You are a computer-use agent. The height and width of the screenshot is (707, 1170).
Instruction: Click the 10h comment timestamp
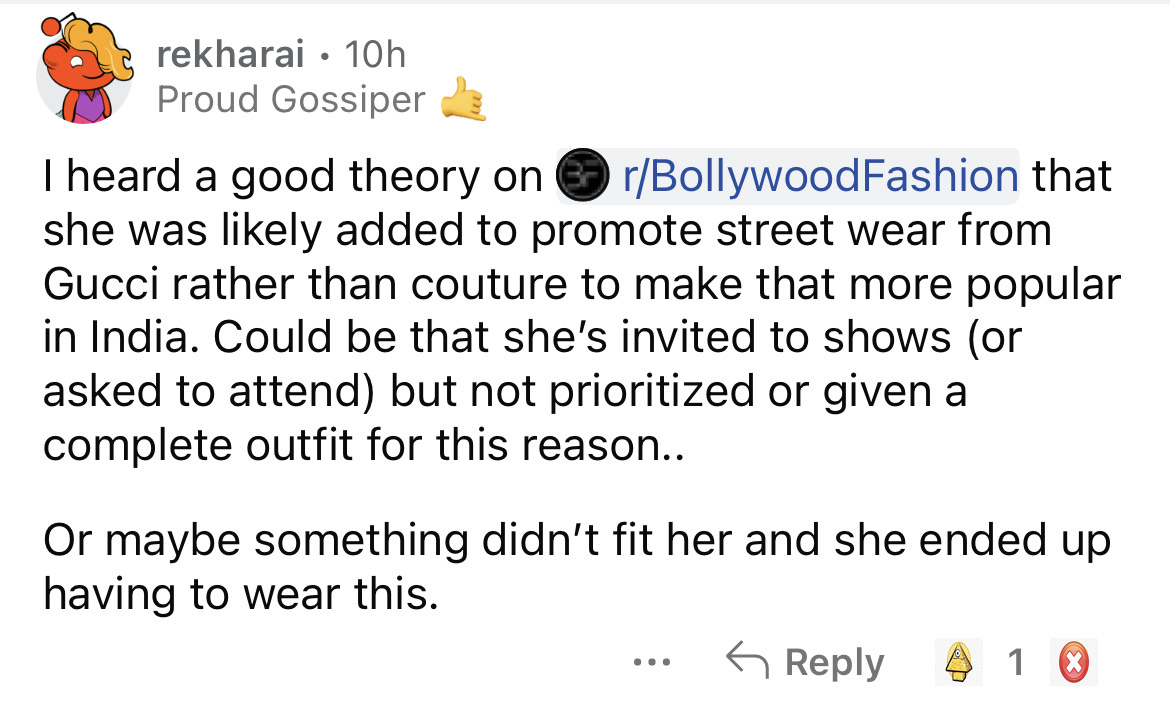pyautogui.click(x=374, y=55)
